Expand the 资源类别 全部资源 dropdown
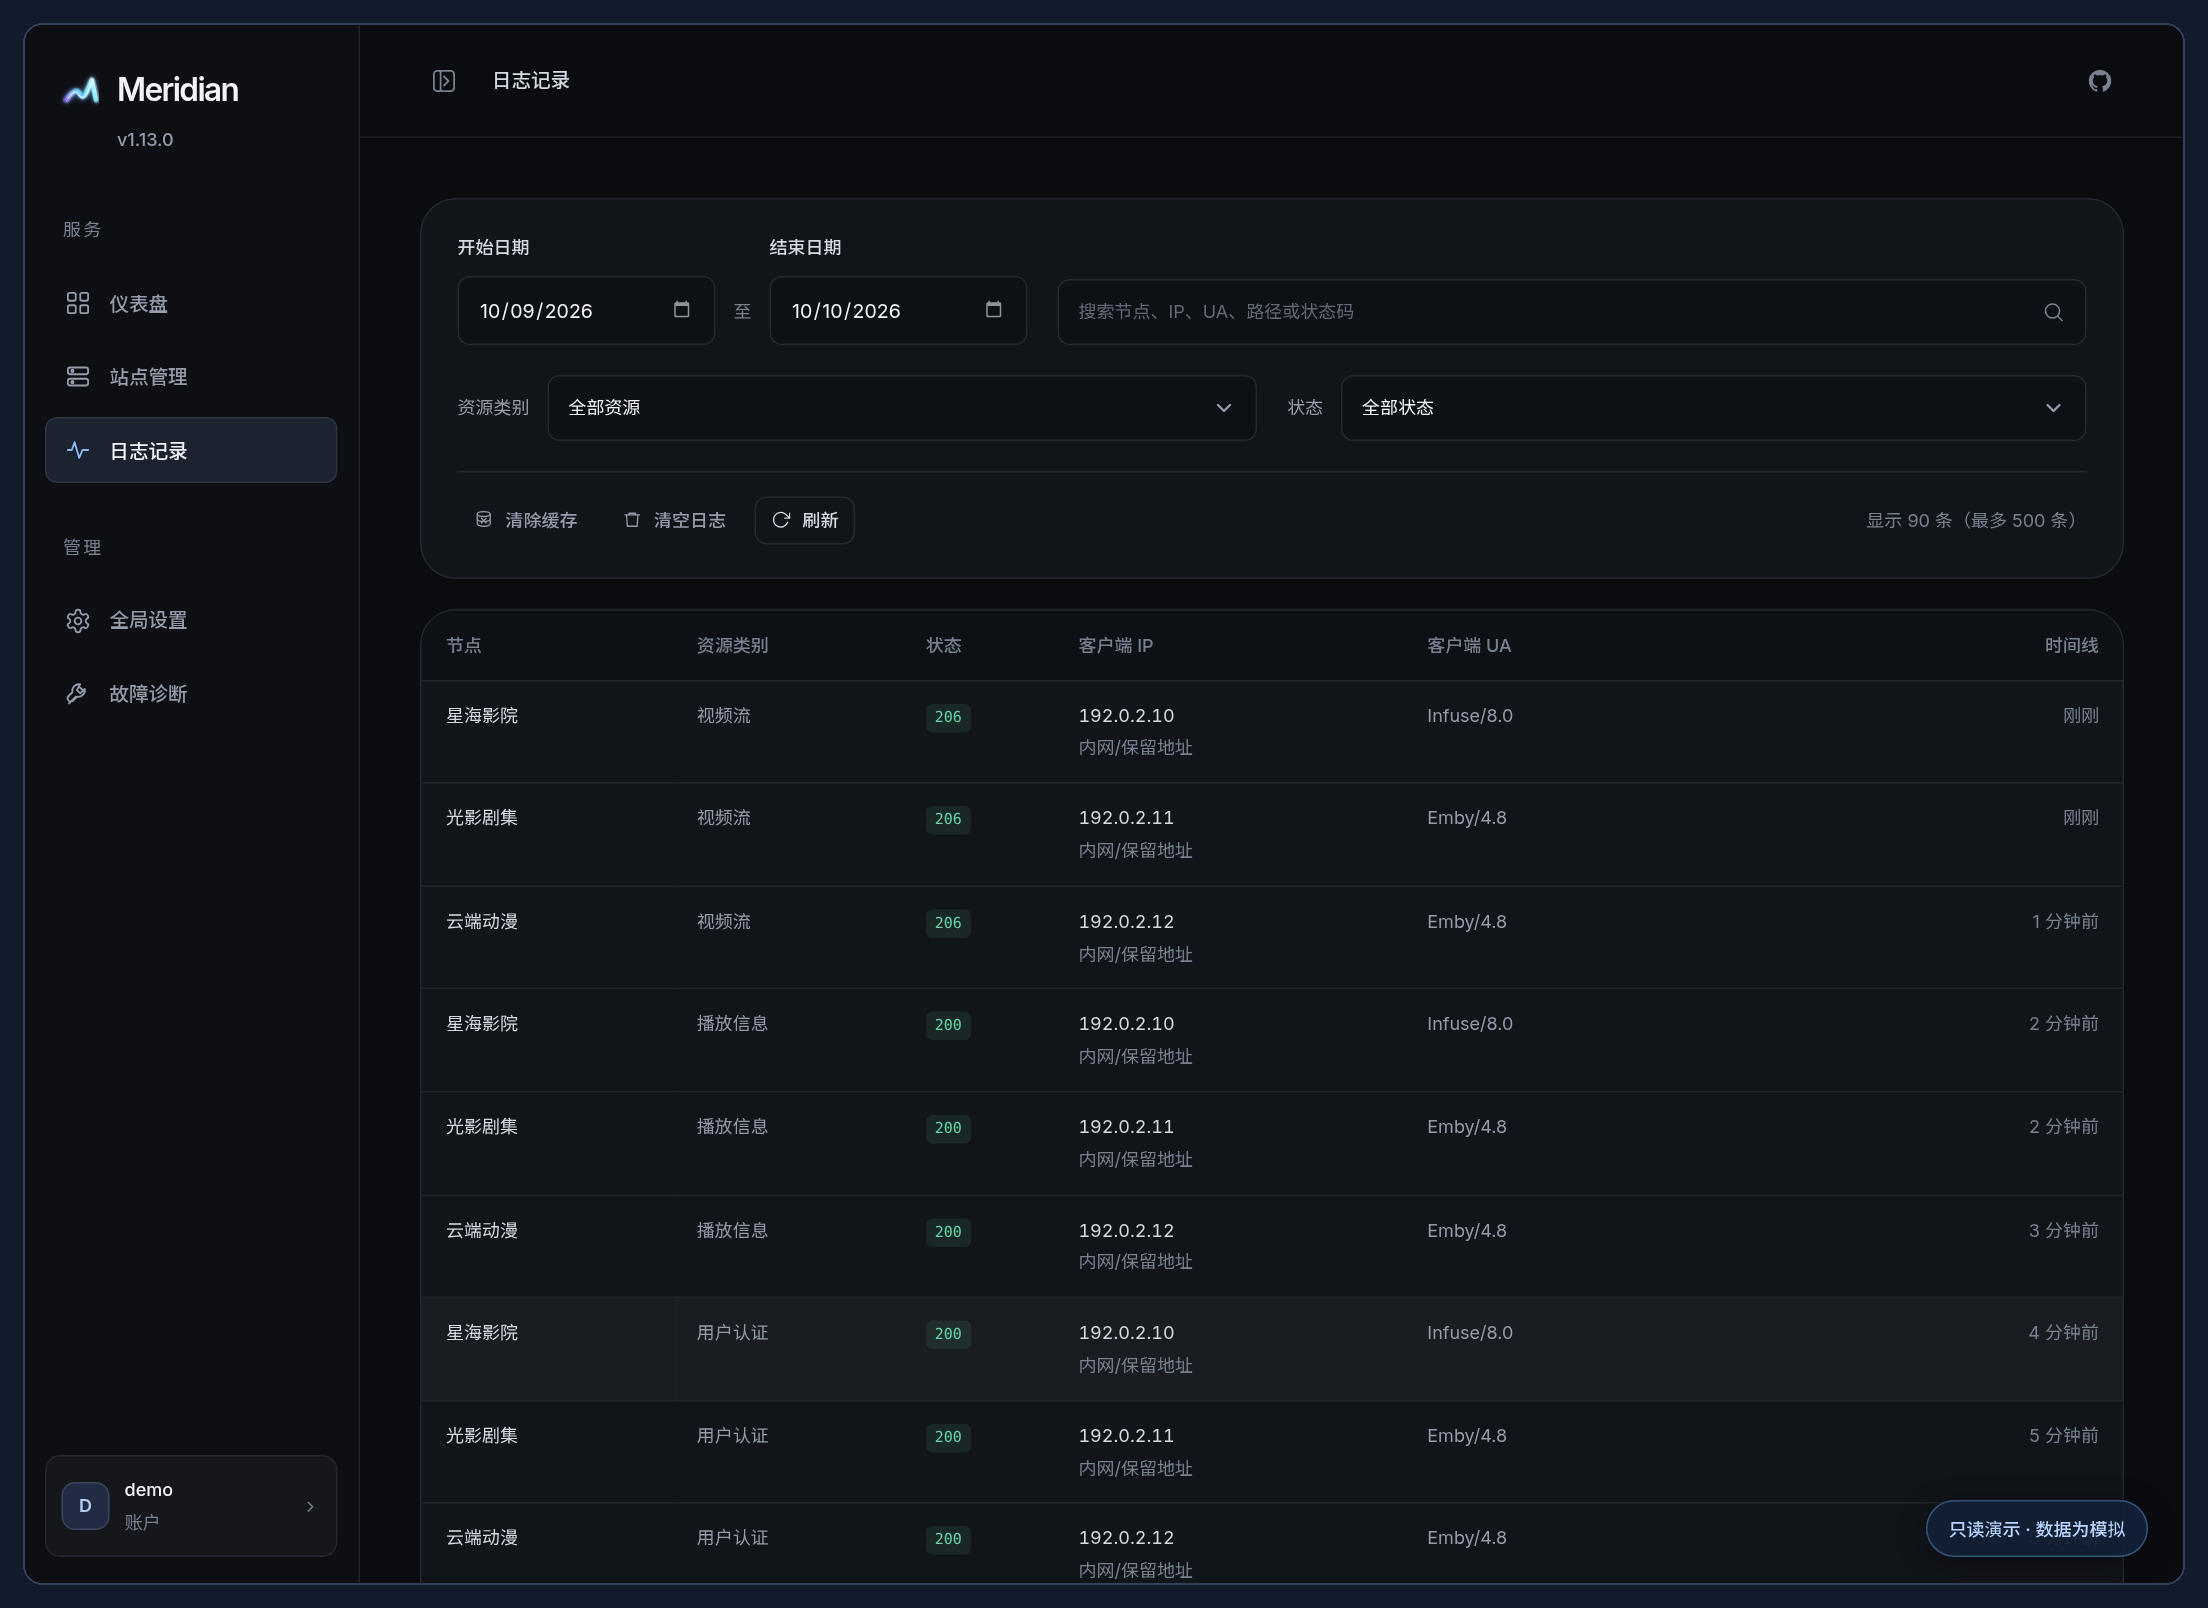2208x1608 pixels. [x=901, y=407]
